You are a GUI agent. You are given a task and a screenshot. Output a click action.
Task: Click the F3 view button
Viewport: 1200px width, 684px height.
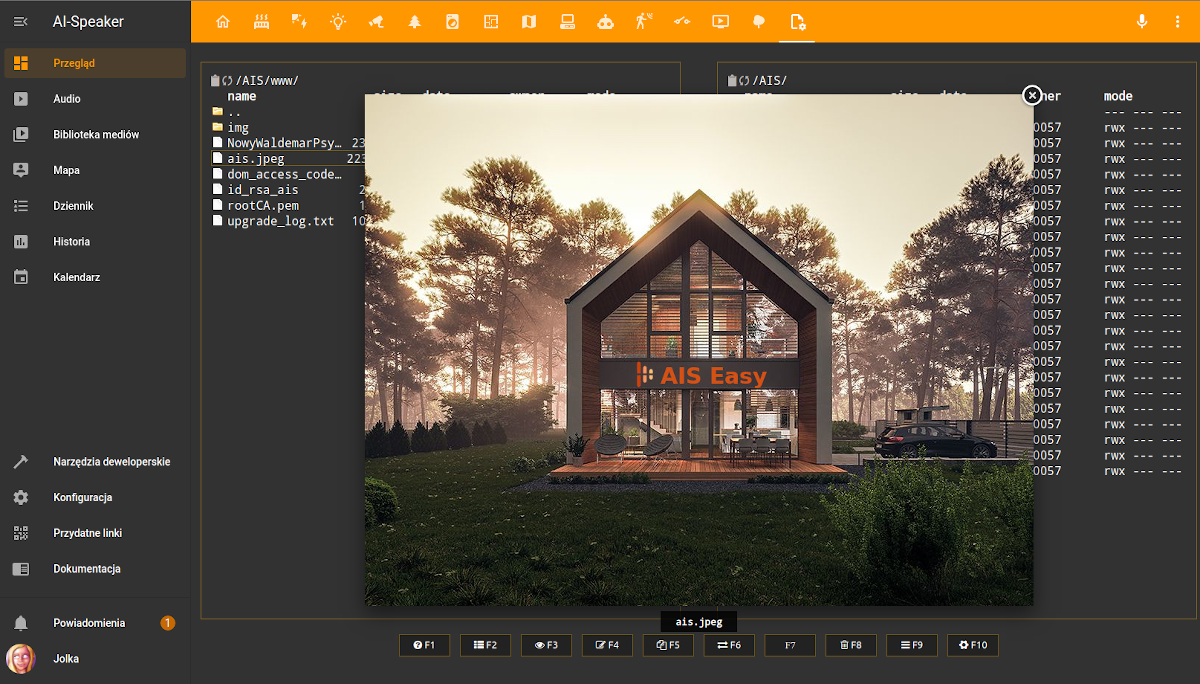coord(546,645)
